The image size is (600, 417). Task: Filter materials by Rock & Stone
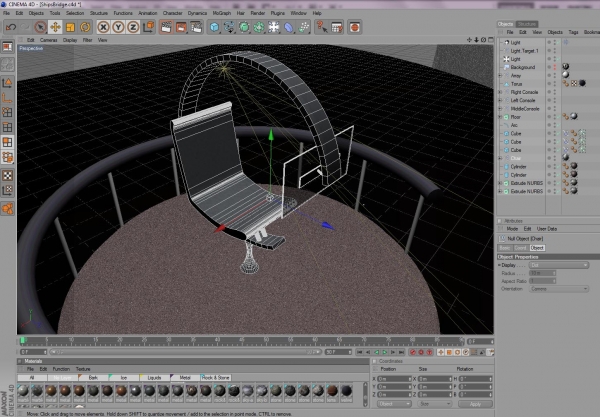pyautogui.click(x=216, y=378)
